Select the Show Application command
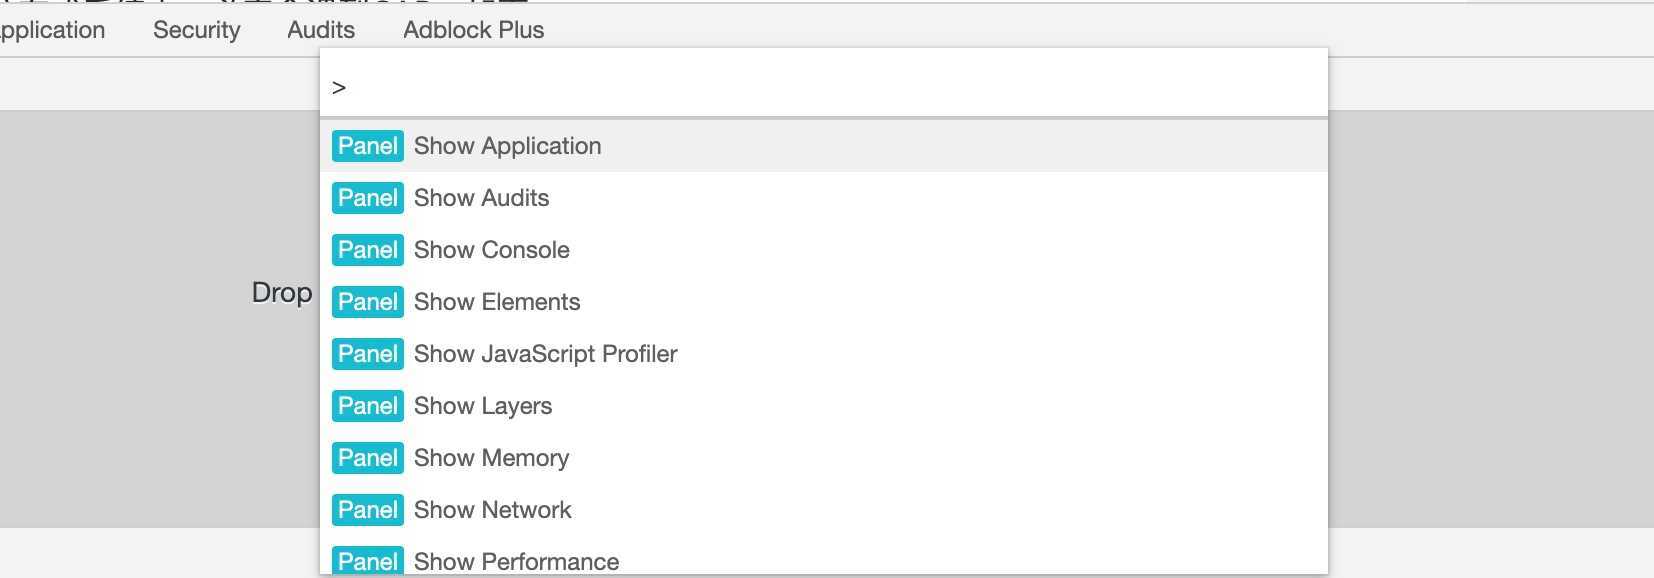 click(507, 146)
